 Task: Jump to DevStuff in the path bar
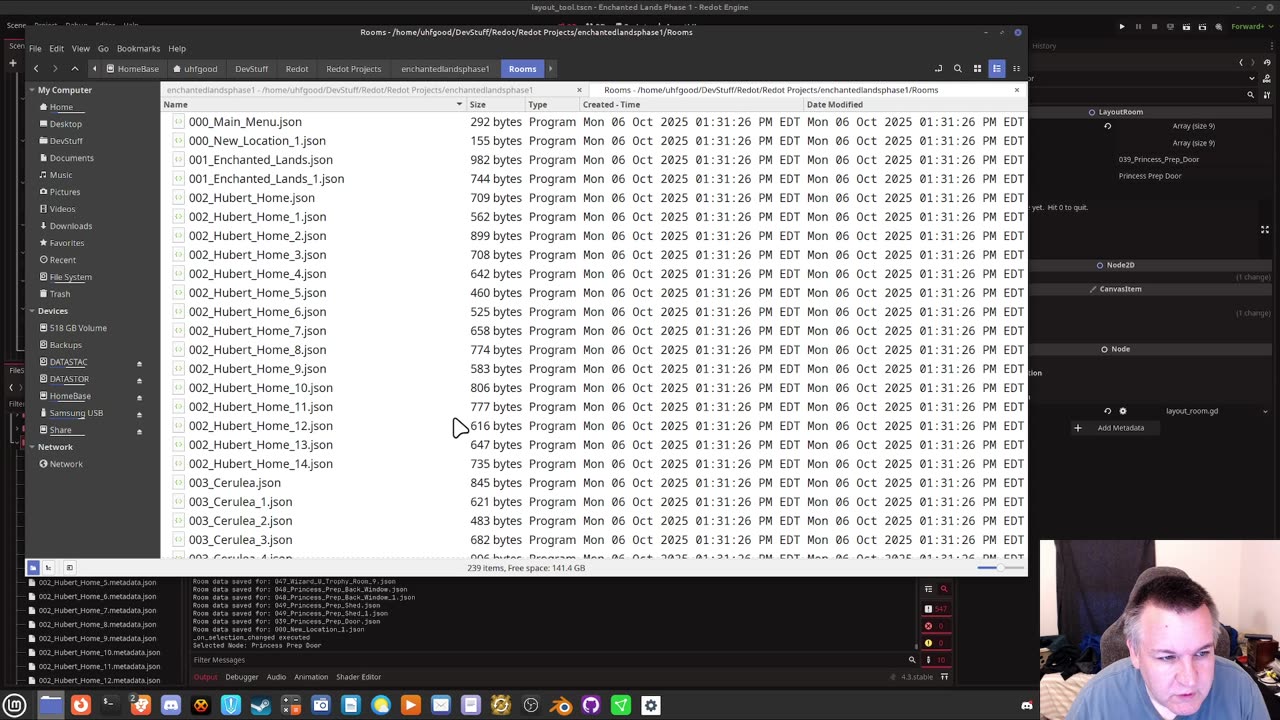pos(251,69)
